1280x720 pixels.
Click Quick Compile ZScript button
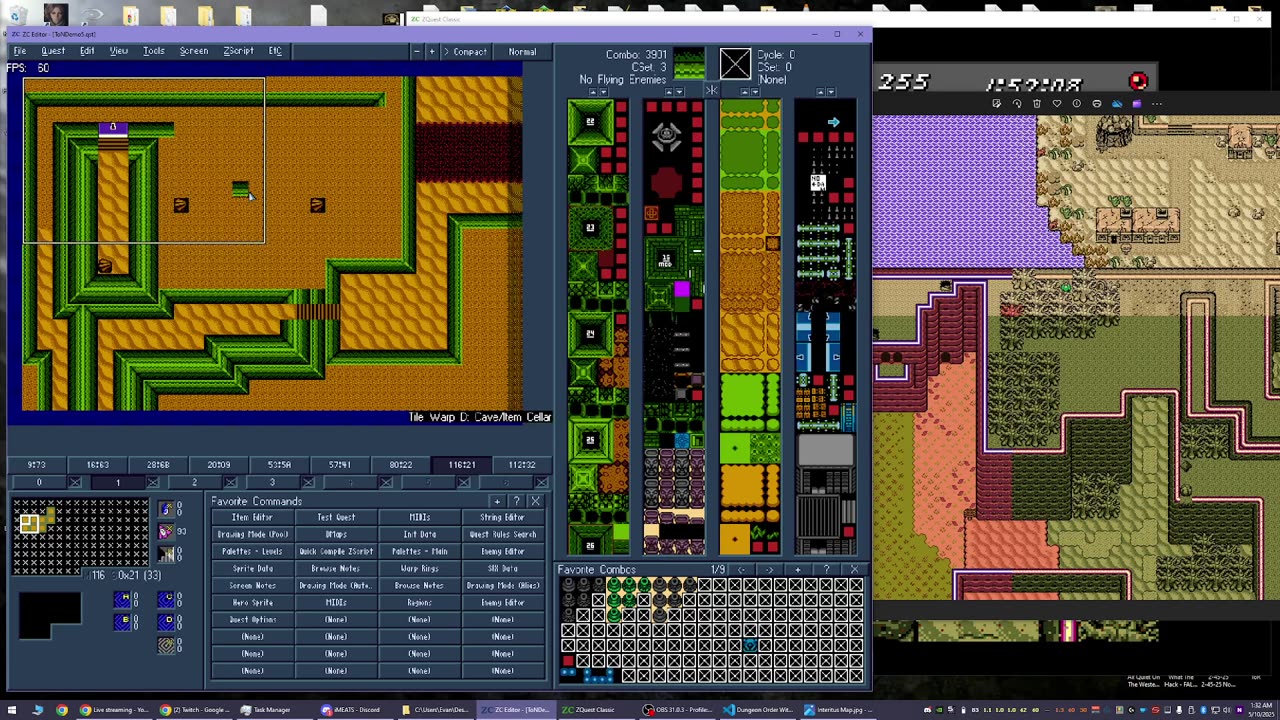[336, 551]
